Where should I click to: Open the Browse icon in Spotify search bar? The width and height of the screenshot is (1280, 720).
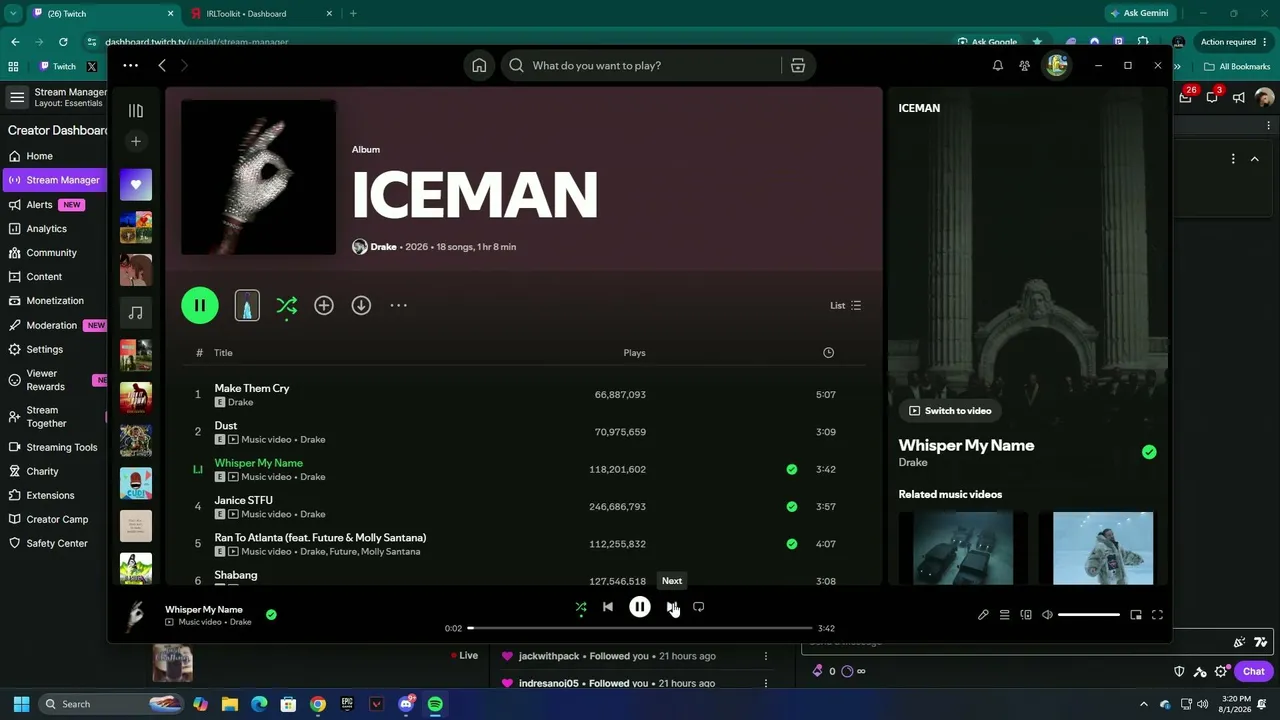[x=798, y=66]
